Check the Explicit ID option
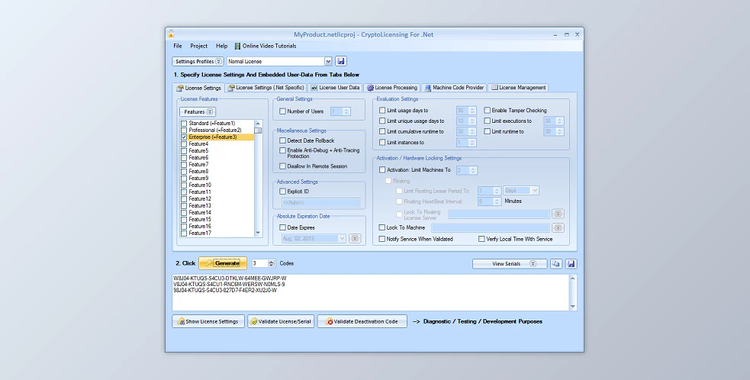The image size is (750, 380). [283, 191]
